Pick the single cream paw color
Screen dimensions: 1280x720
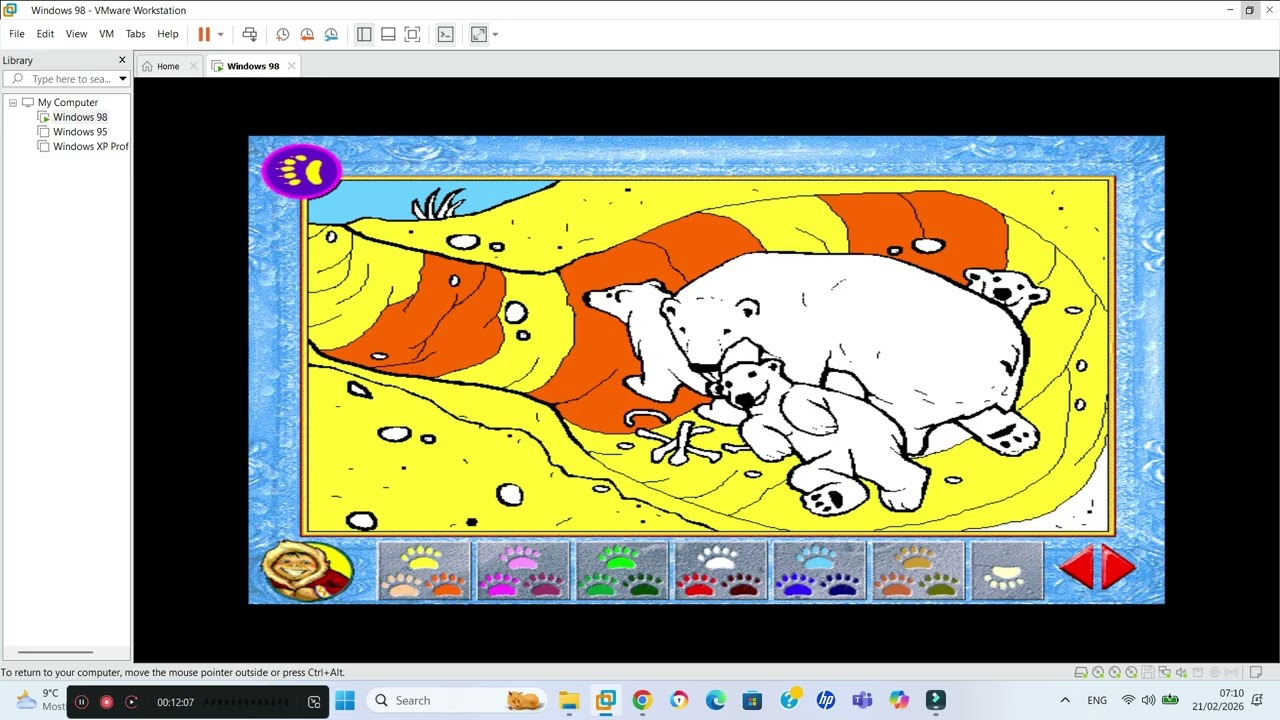(1006, 576)
